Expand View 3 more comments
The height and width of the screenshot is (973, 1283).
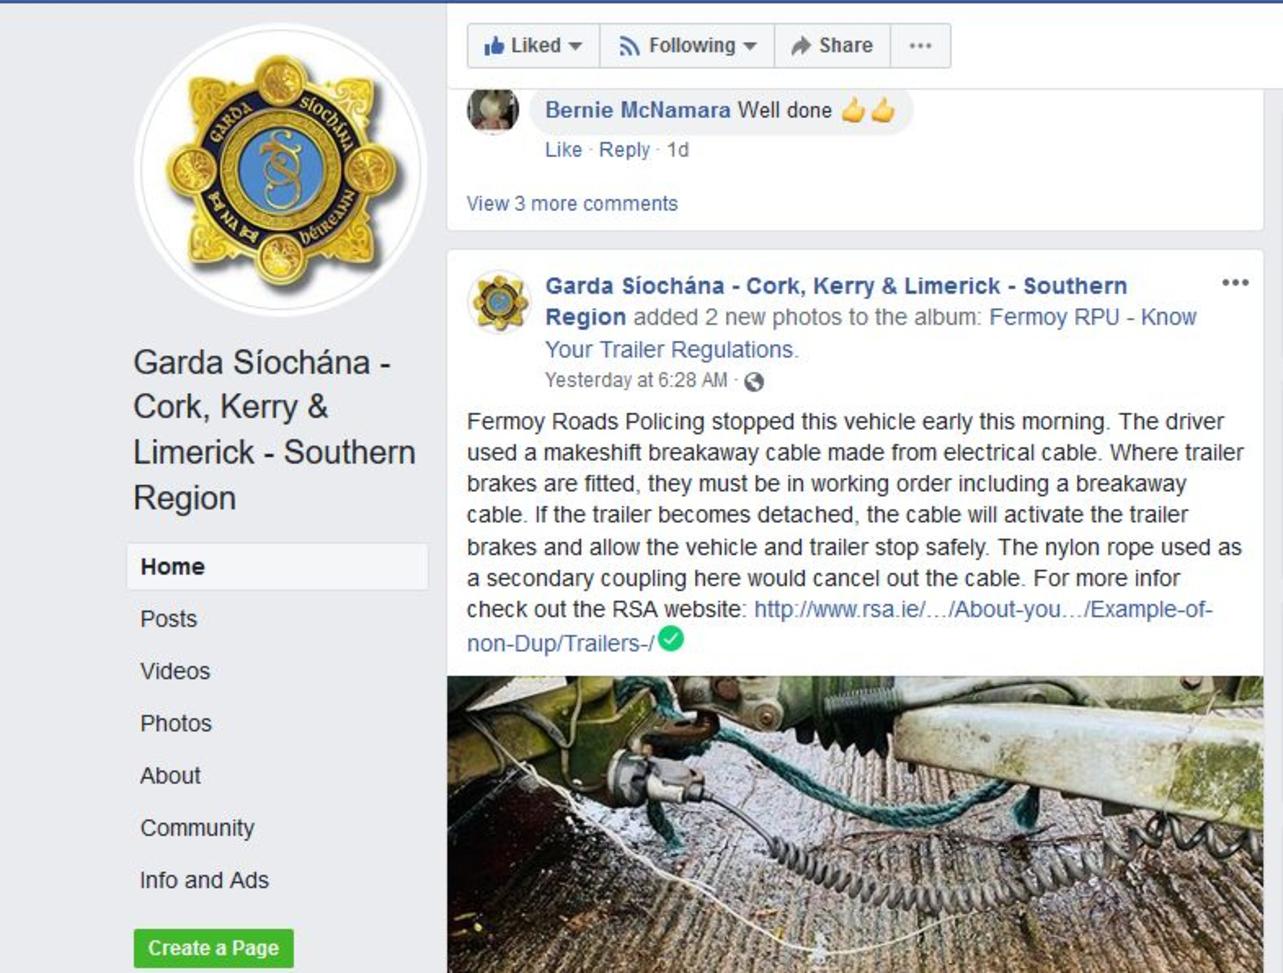pyautogui.click(x=572, y=203)
